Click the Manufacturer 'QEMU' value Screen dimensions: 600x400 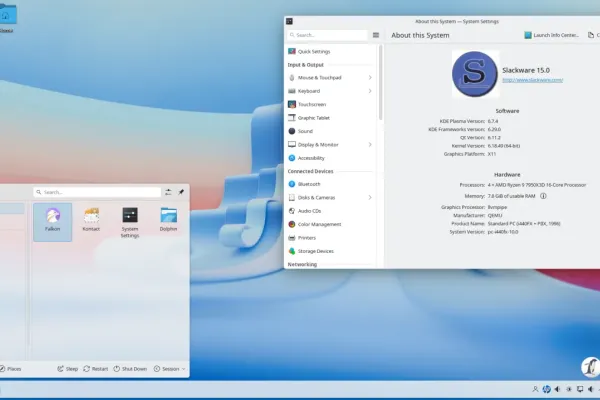point(495,216)
